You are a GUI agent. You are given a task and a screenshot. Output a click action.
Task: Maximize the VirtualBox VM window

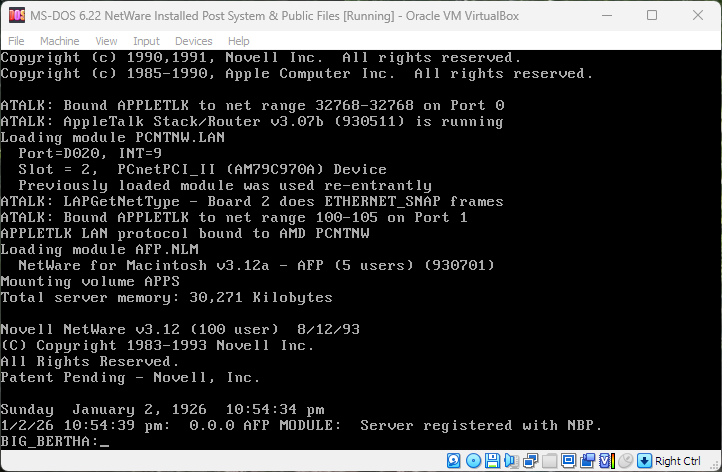(652, 16)
